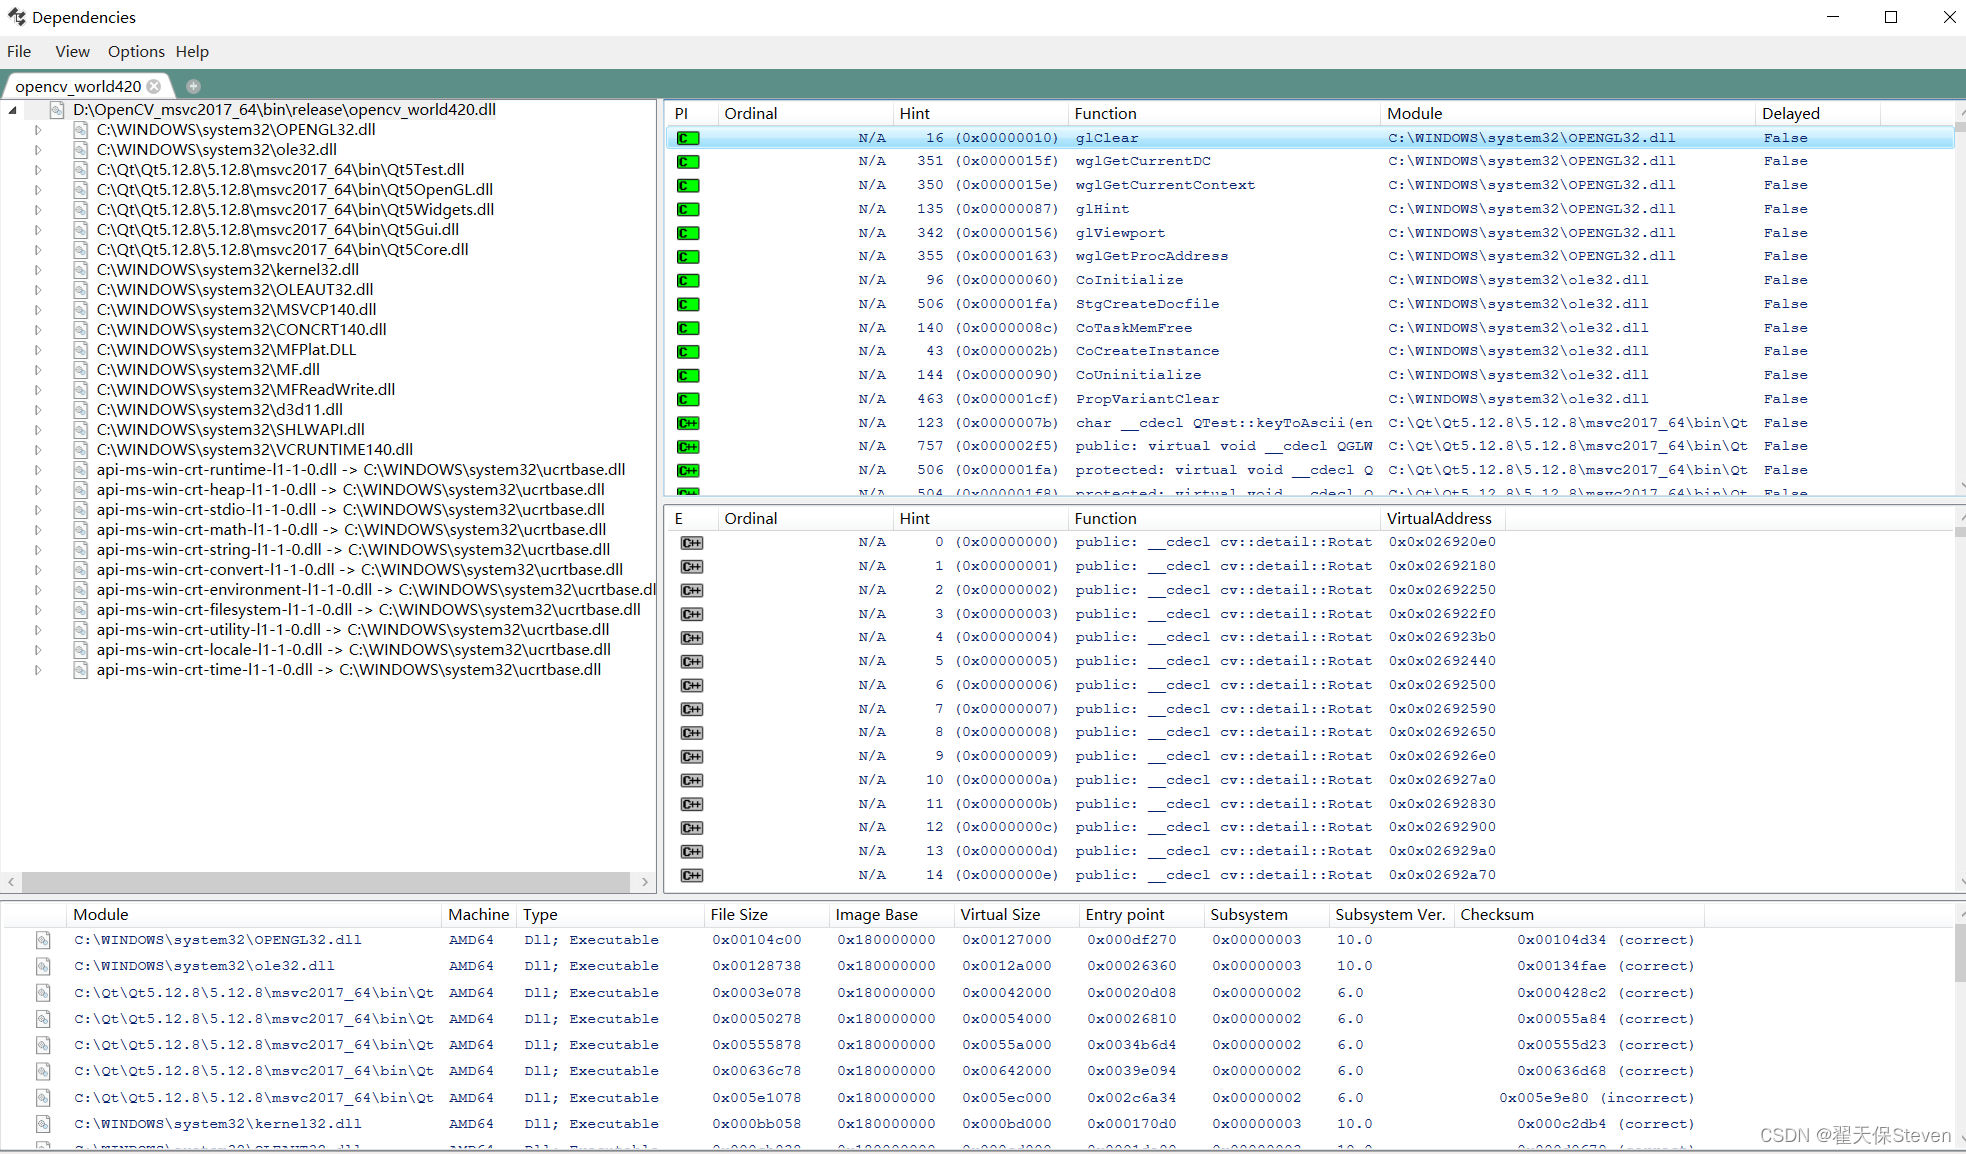
Task: Click the C++ icon beside the keyToAscii function
Action: 688,423
